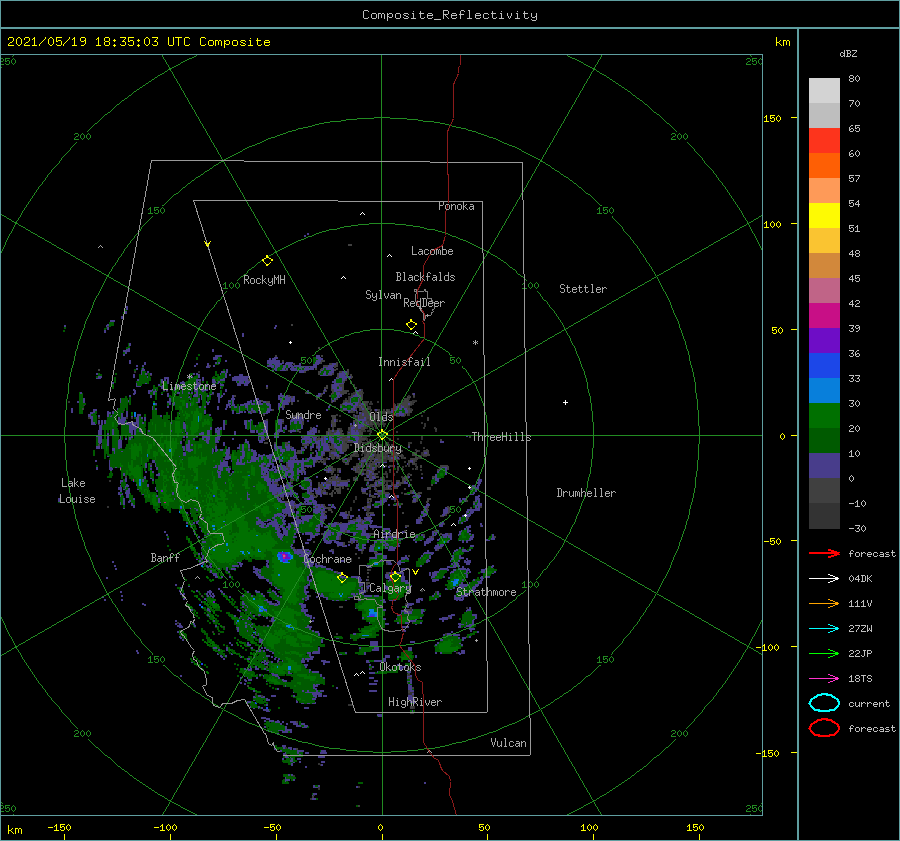The height and width of the screenshot is (841, 900).
Task: Click the Lacombe city label
Action: click(432, 251)
